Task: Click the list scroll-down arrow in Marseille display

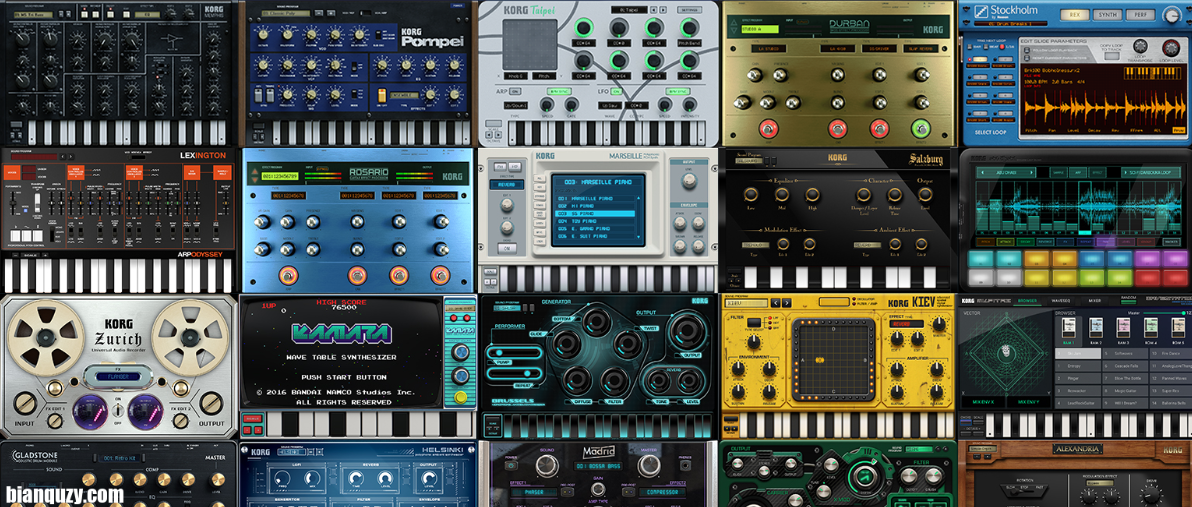Action: pyautogui.click(x=637, y=236)
